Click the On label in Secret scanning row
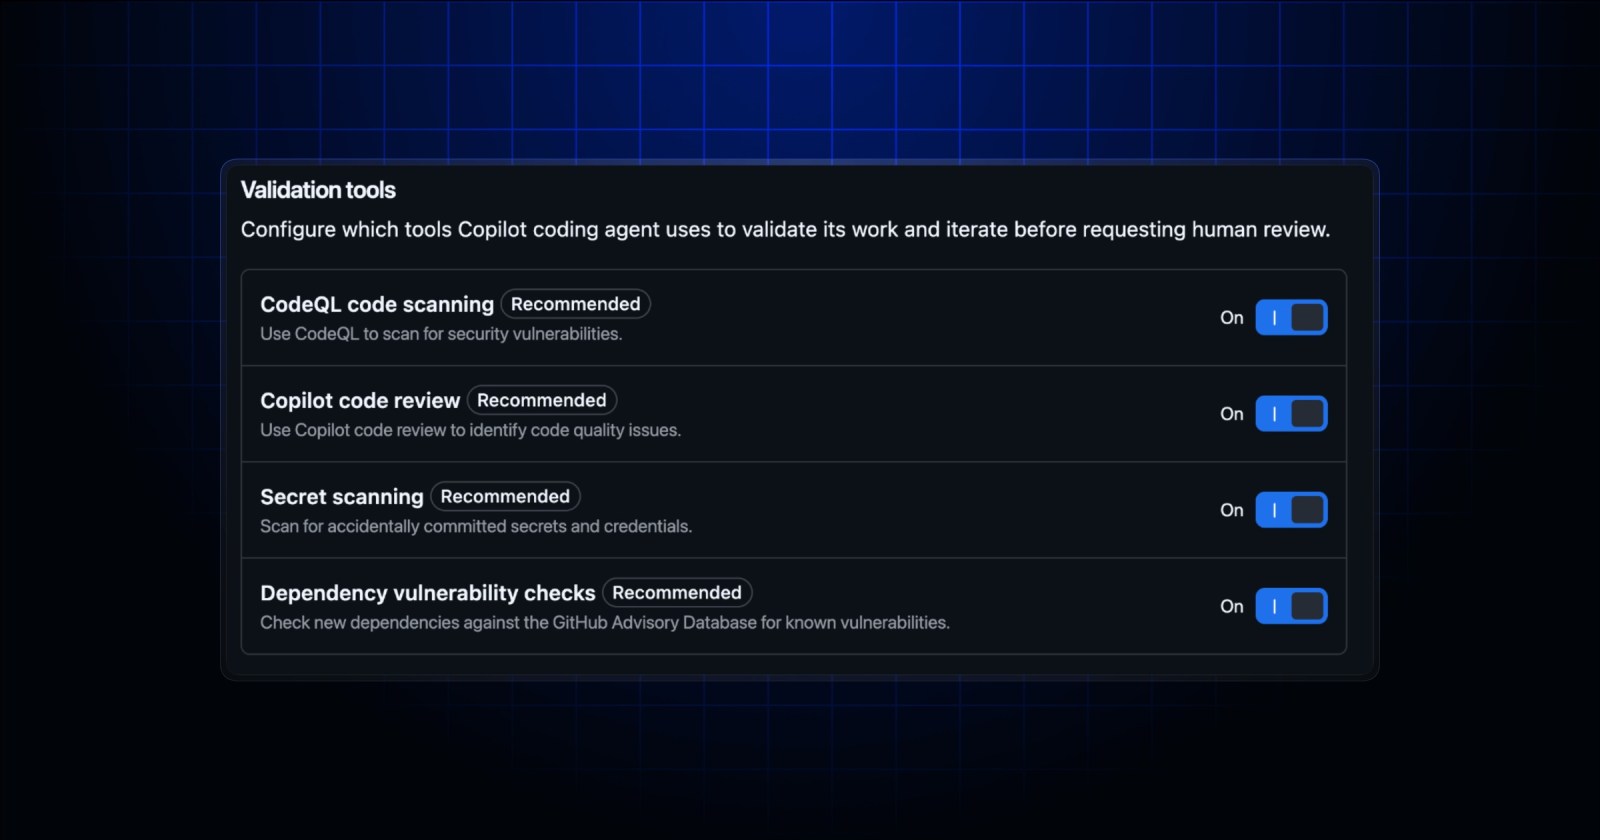This screenshot has height=840, width=1600. click(x=1232, y=510)
